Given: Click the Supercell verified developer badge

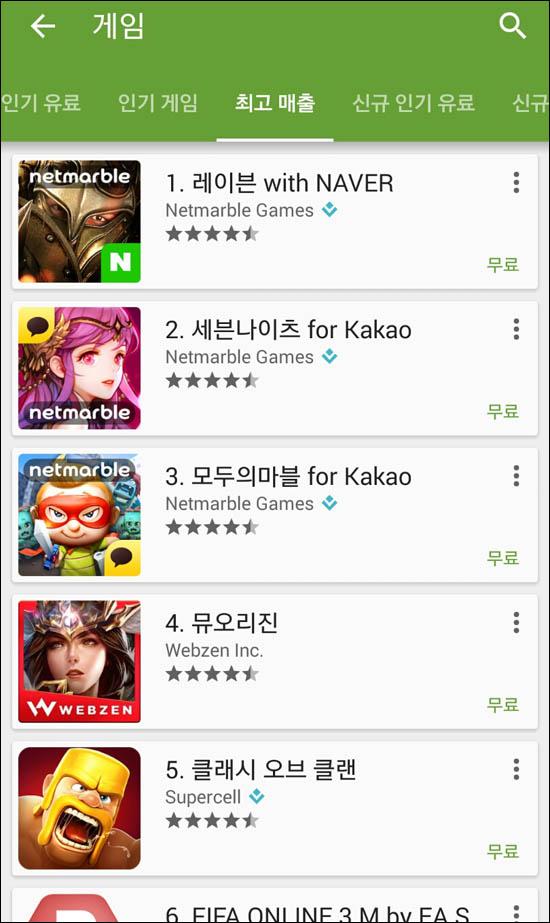Looking at the screenshot, I should [x=256, y=797].
